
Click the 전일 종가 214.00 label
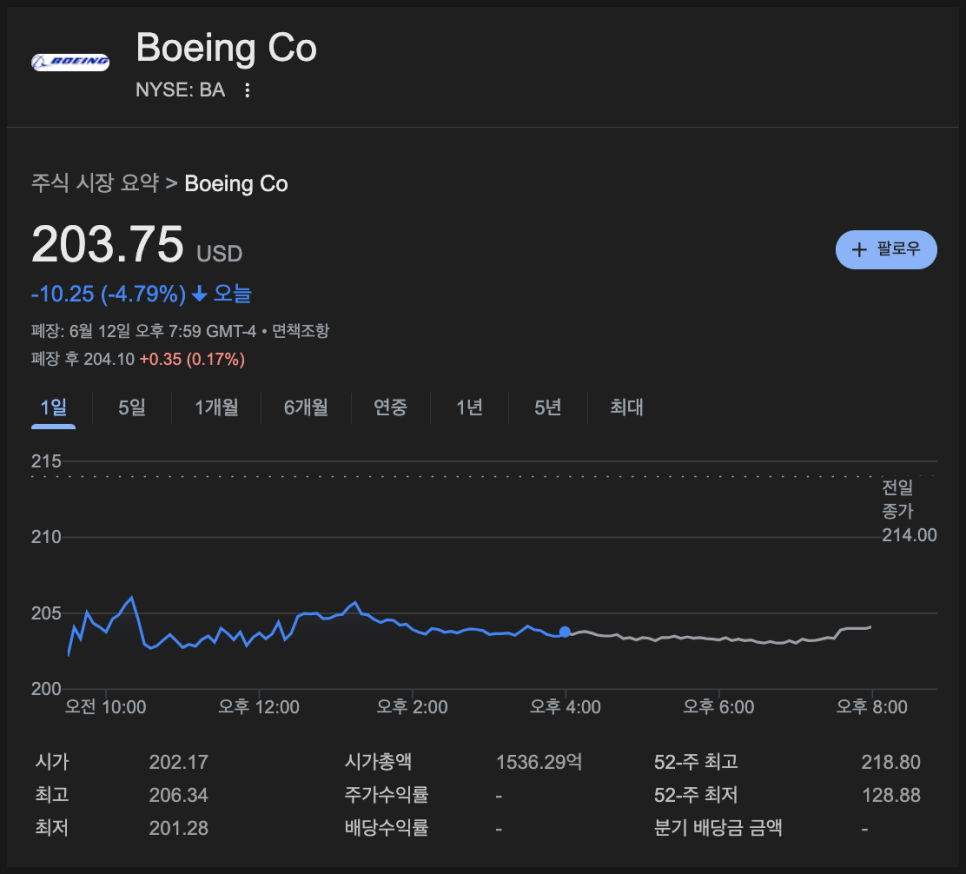[909, 511]
